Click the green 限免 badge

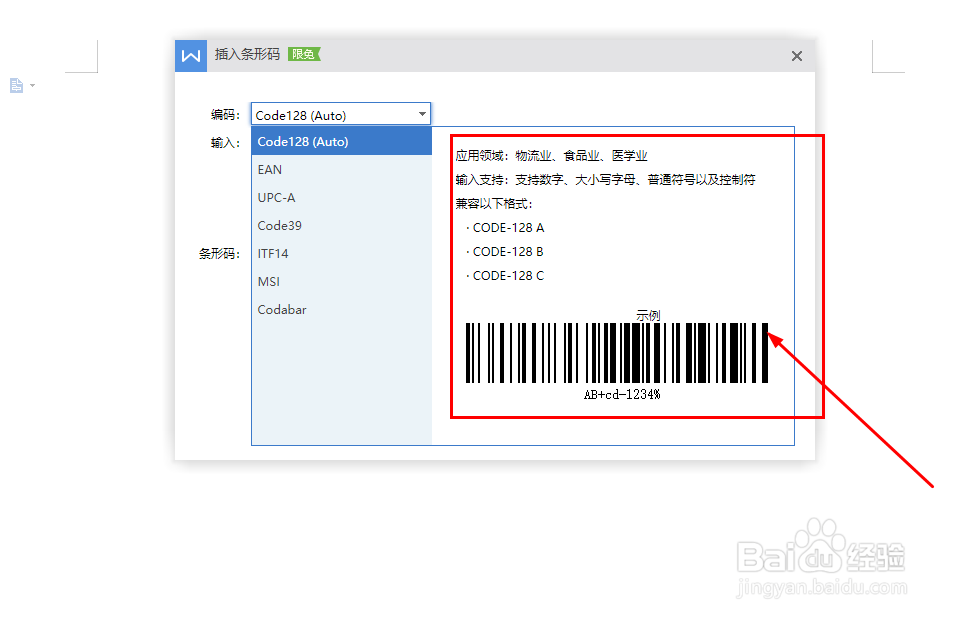click(x=304, y=54)
